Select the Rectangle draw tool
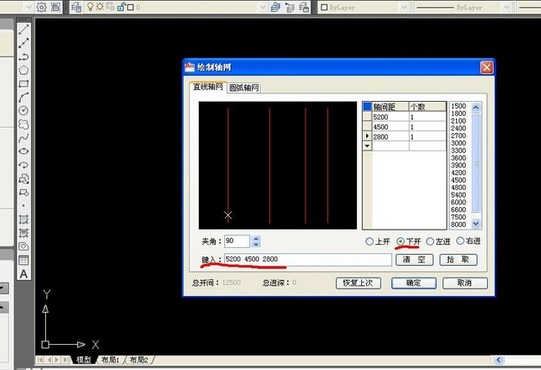The width and height of the screenshot is (541, 370). (x=23, y=84)
